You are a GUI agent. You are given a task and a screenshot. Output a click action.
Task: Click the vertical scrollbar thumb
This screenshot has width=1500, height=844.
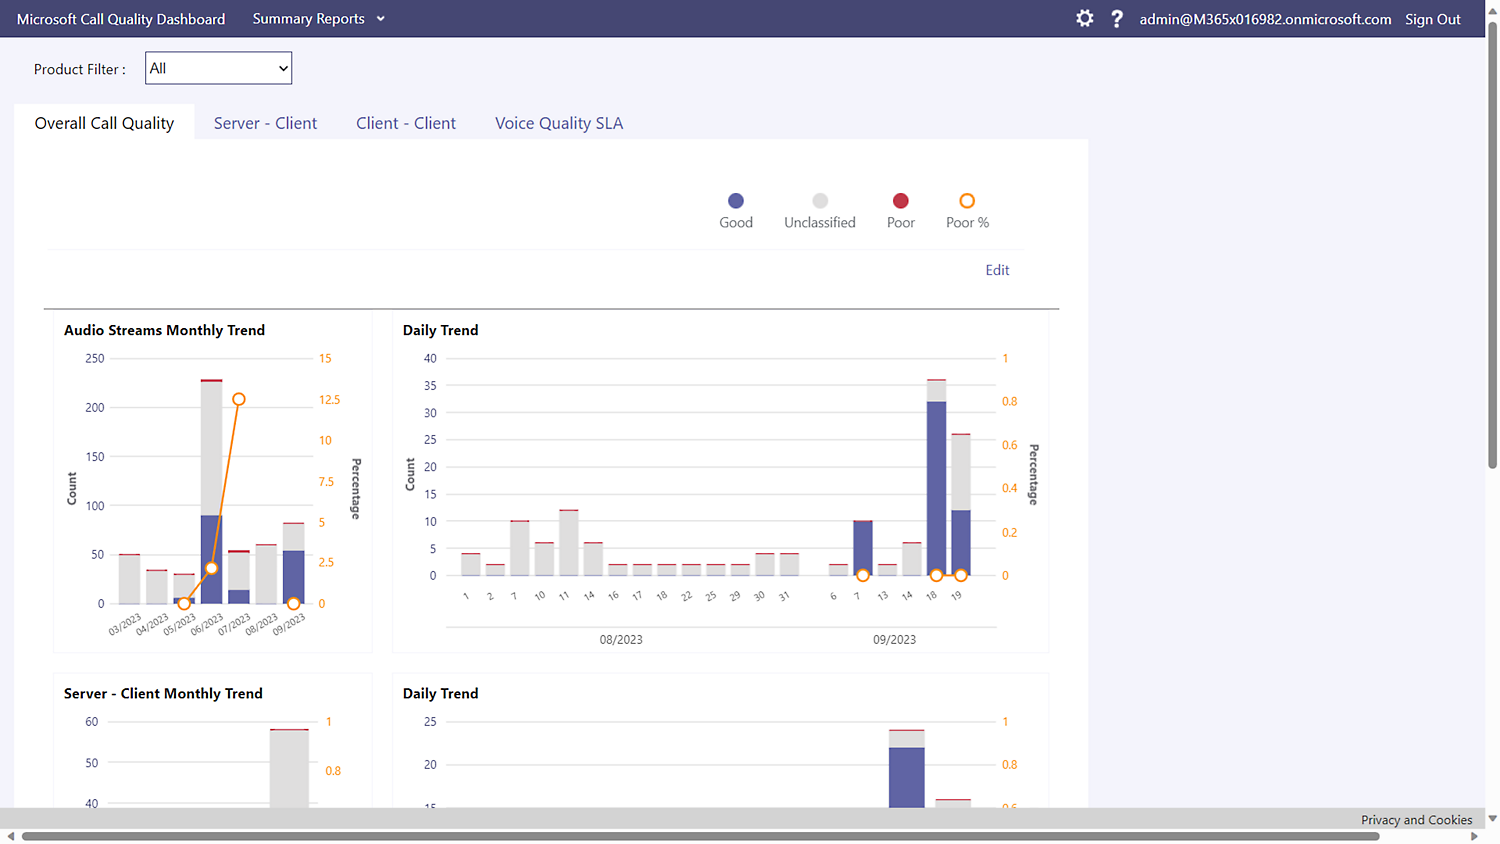1492,245
